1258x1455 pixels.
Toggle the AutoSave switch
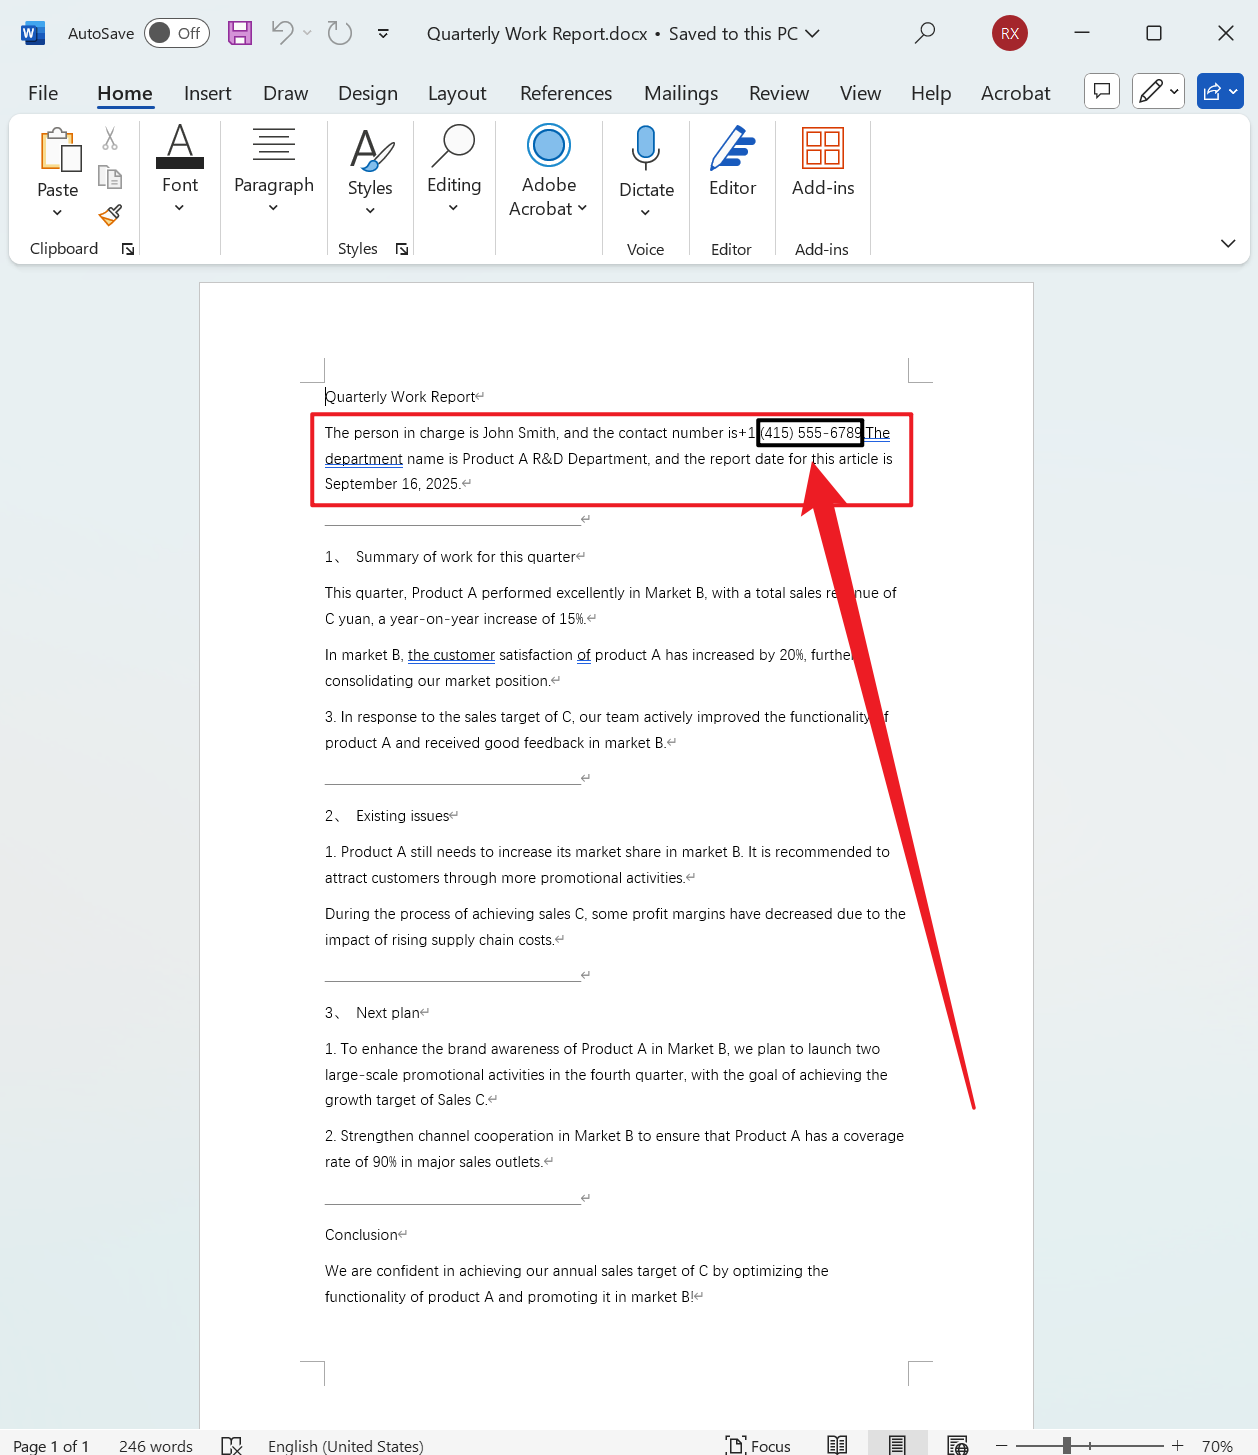pos(176,33)
